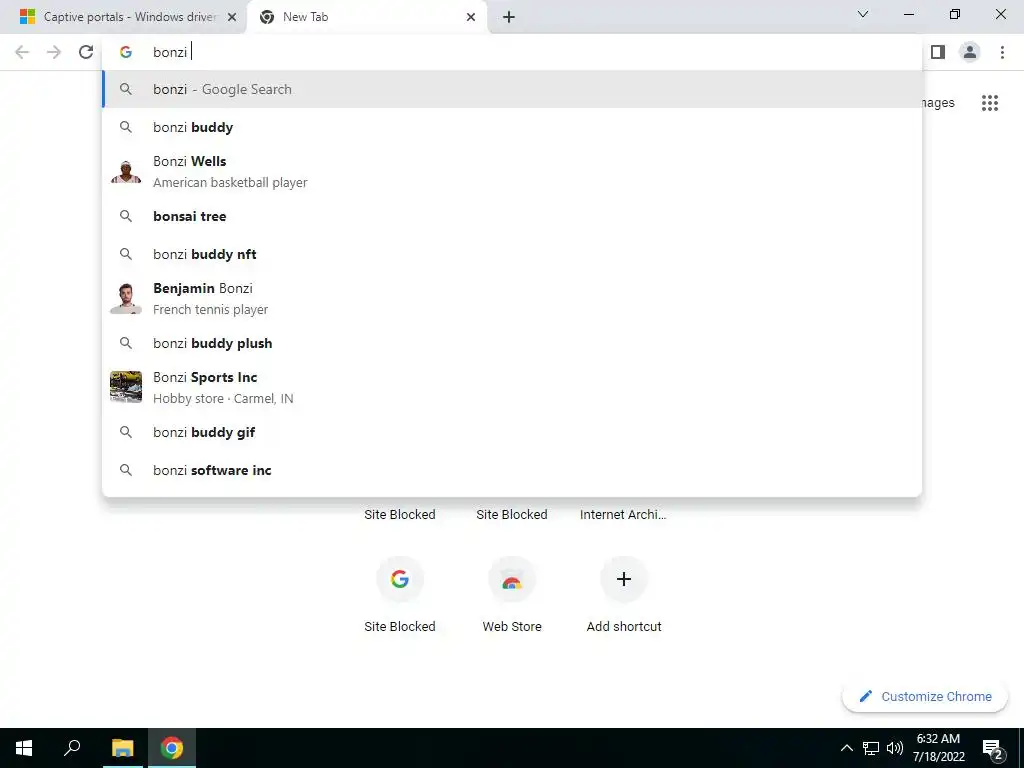Close the New Tab tab
1024x768 pixels.
point(471,17)
